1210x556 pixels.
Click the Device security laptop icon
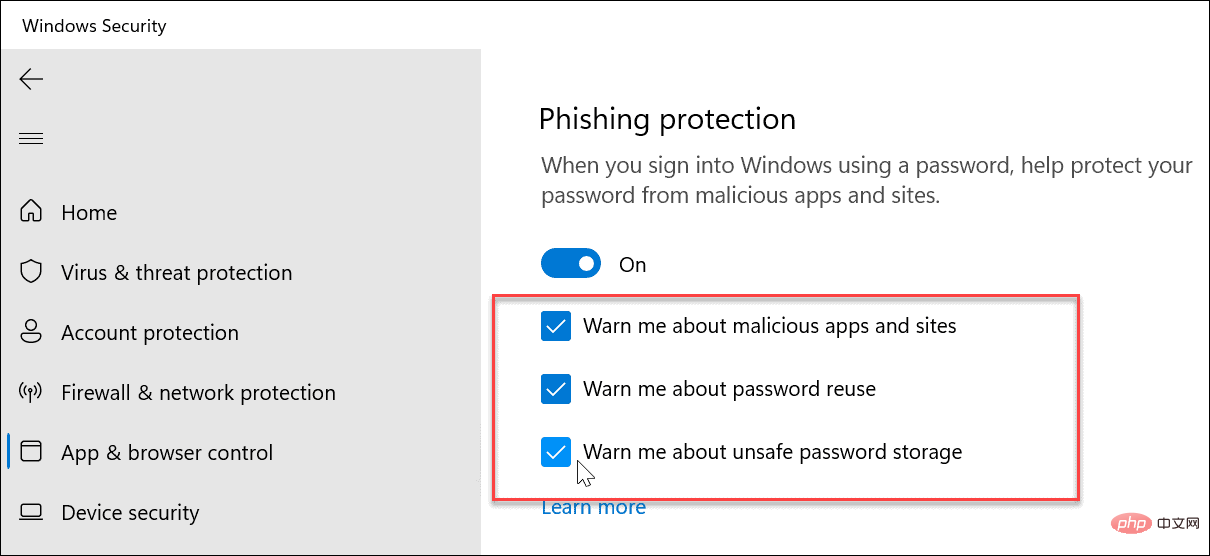tap(31, 512)
